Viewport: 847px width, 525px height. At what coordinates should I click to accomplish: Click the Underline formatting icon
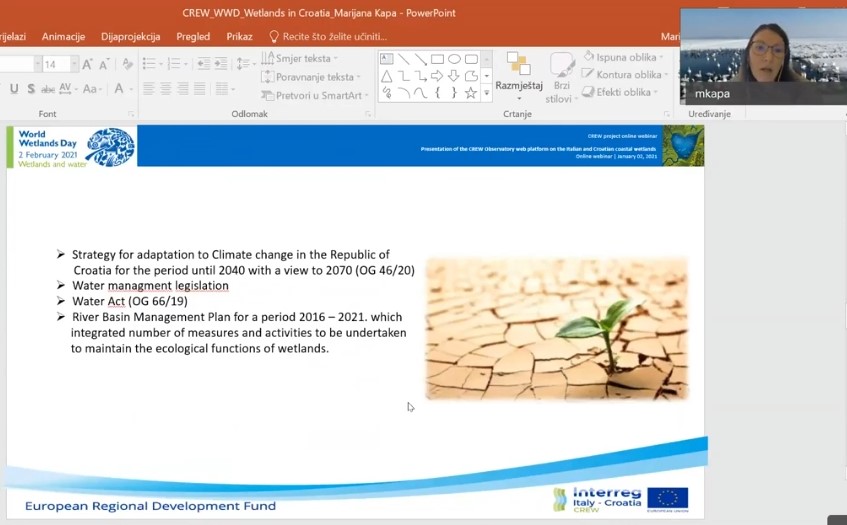[14, 89]
